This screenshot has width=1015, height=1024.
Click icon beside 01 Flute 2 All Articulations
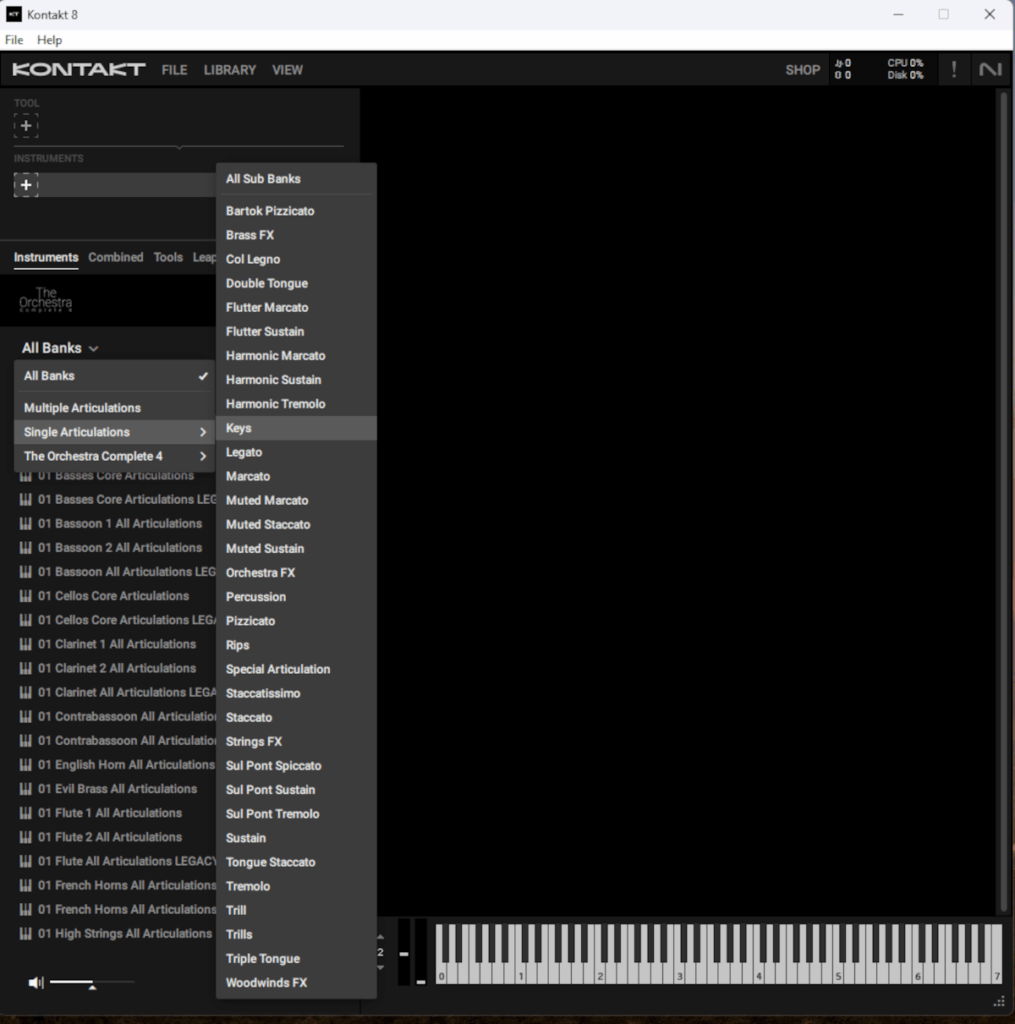(25, 837)
